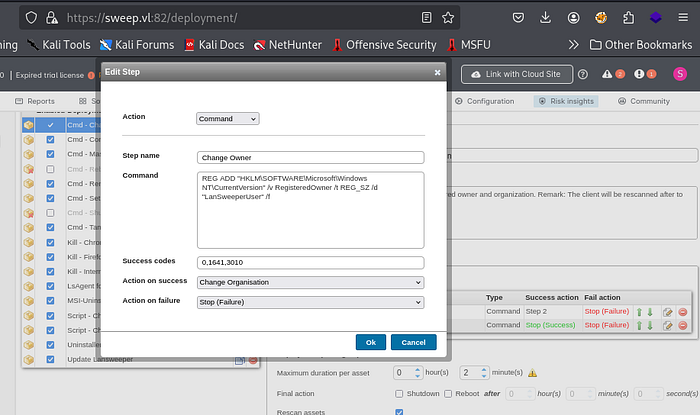Open the Firefox extensions puzzle icon
Screen dimensions: 700x415
click(x=628, y=18)
